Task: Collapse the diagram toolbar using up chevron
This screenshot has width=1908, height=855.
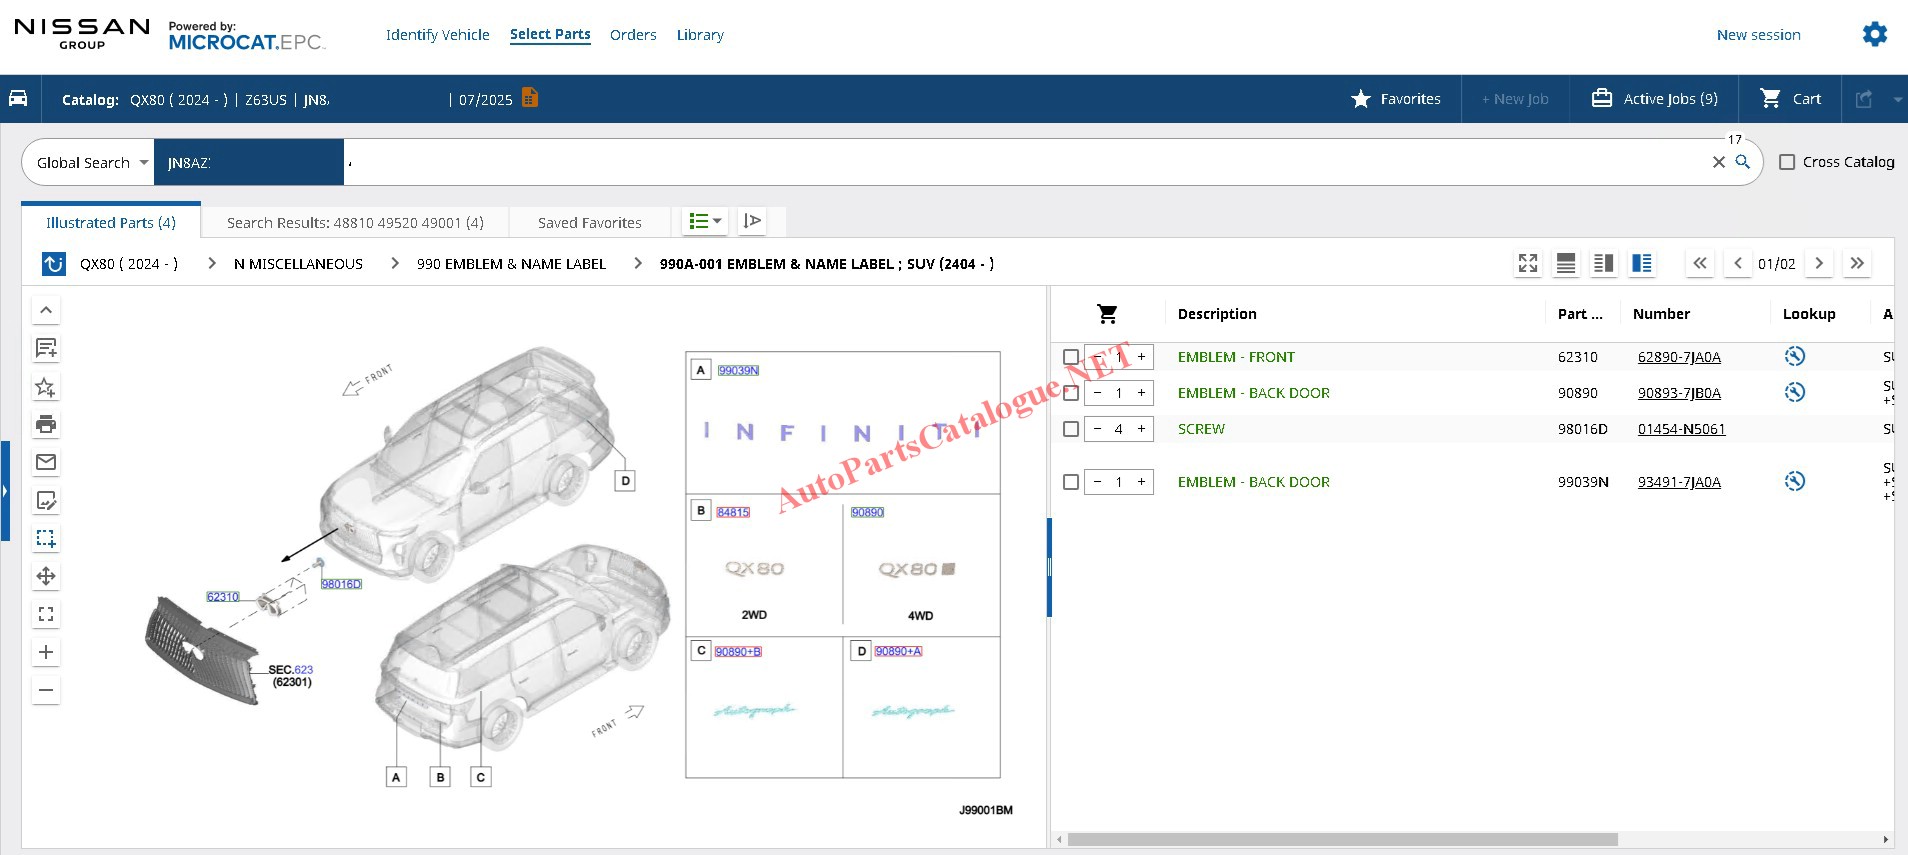Action: pyautogui.click(x=46, y=310)
